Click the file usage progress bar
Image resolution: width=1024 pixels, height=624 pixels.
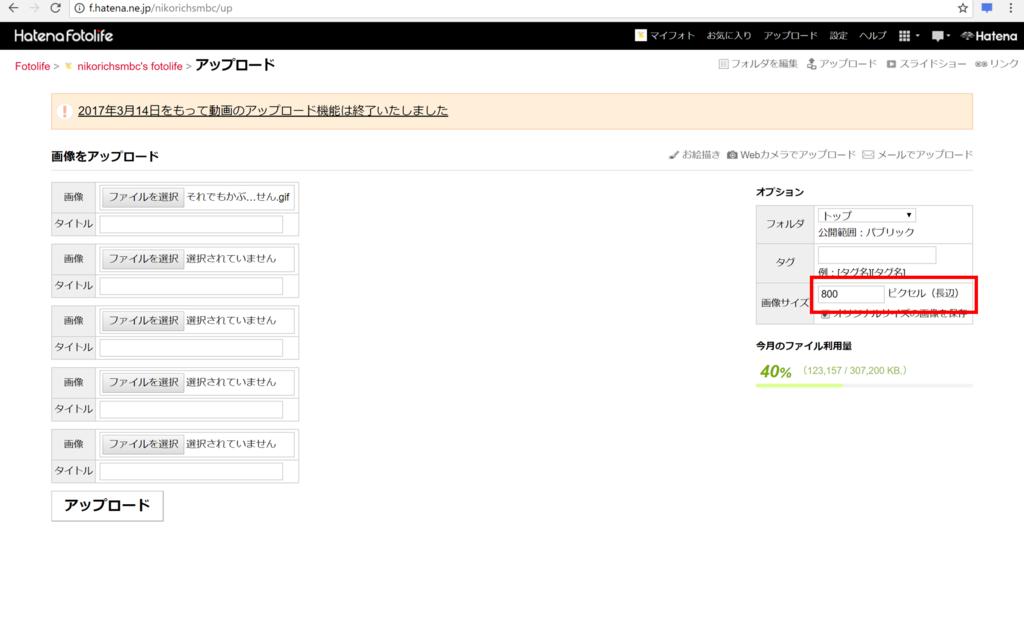(x=864, y=386)
